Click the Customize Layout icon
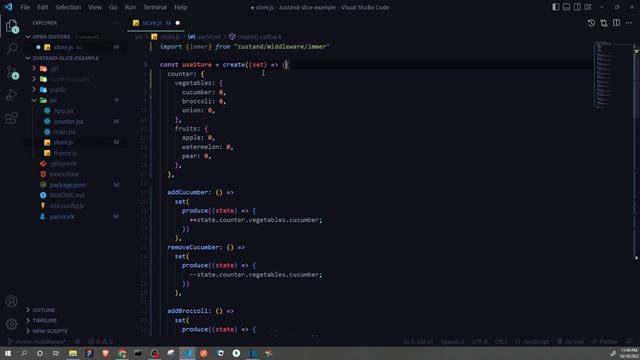Viewport: 640px width, 360px height. [588, 7]
